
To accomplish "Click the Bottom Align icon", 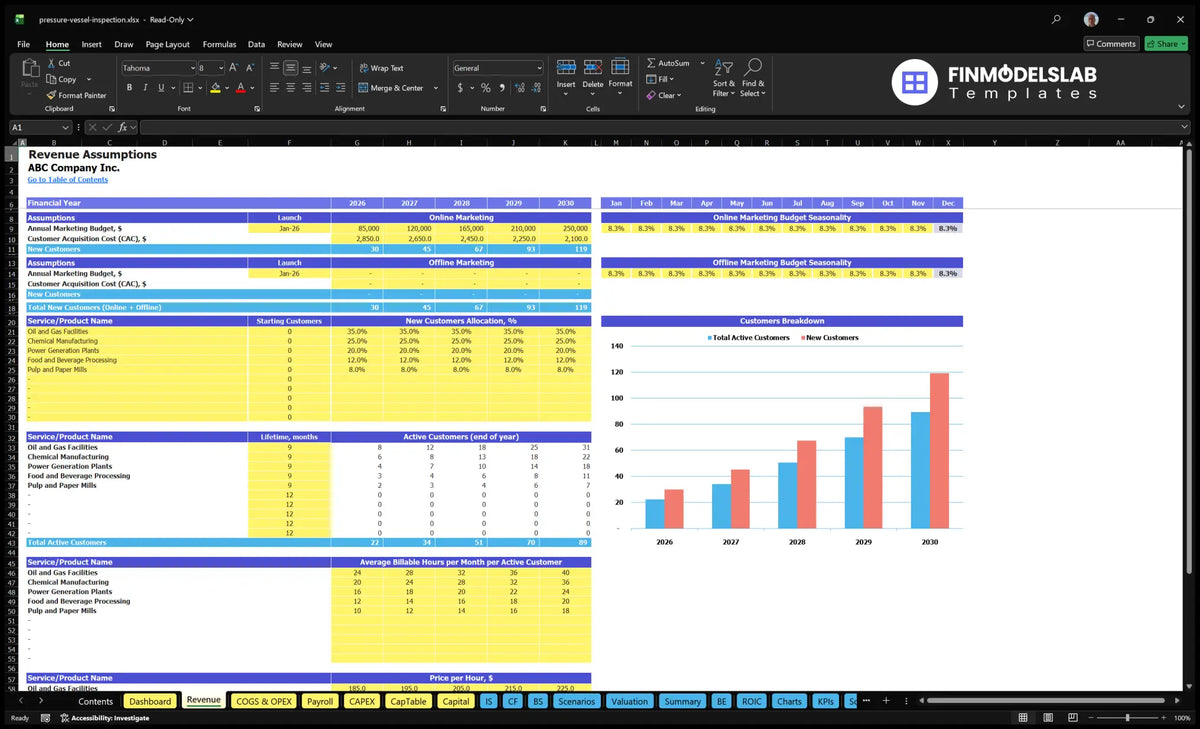I will (x=306, y=68).
